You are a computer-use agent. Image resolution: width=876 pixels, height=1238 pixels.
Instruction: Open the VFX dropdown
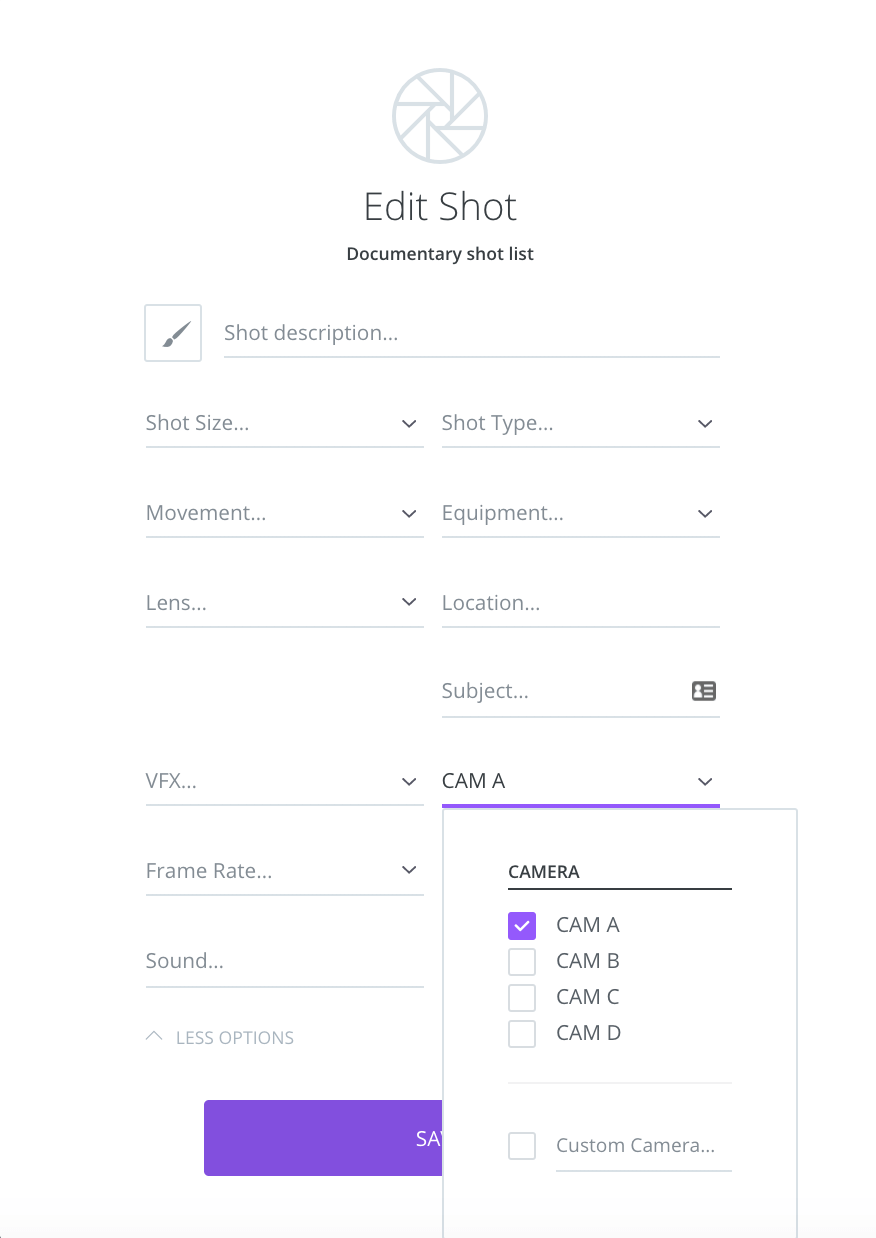click(284, 782)
